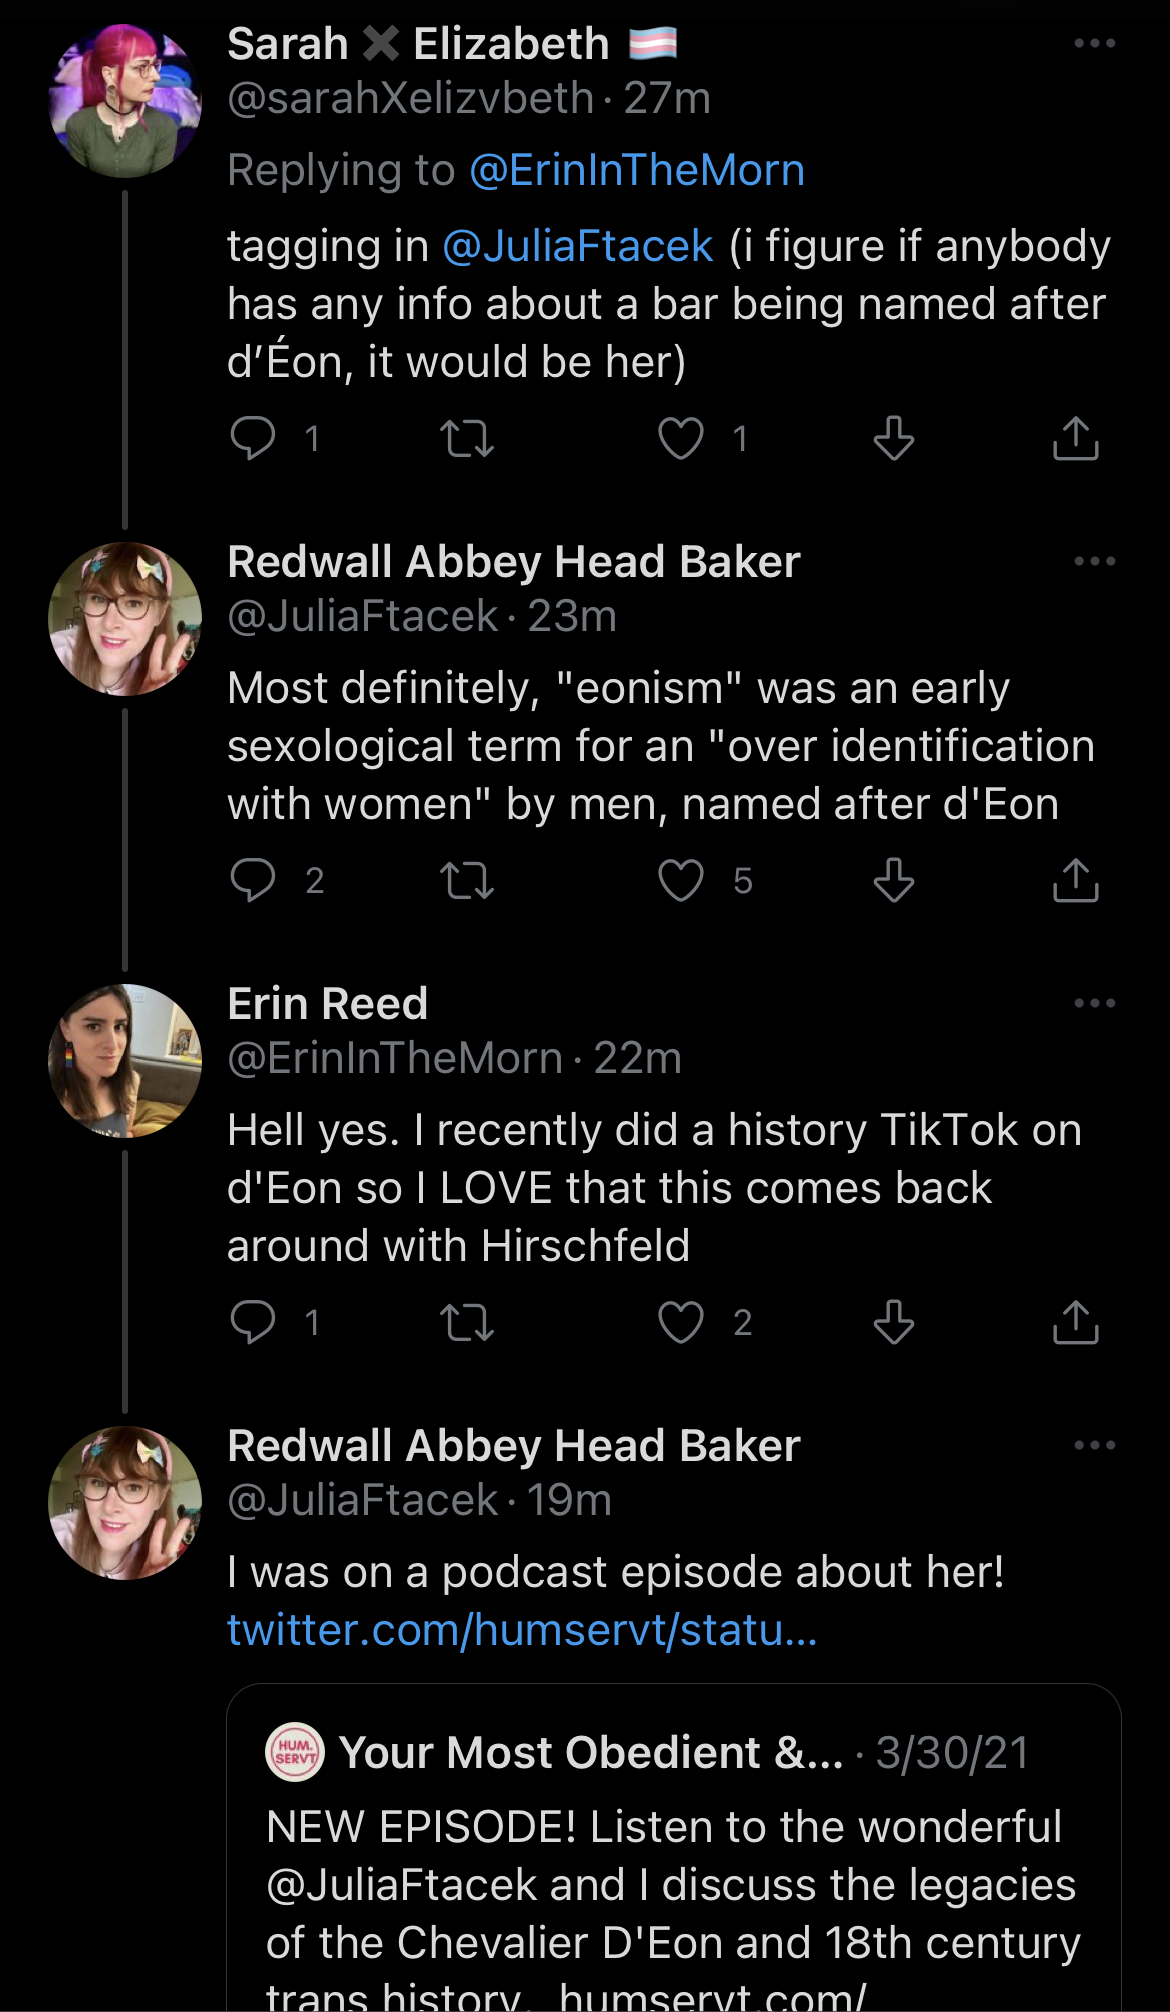Open more options on Sarah Elizabeth's tweet
Screen dimensions: 1170x2012
point(1094,44)
